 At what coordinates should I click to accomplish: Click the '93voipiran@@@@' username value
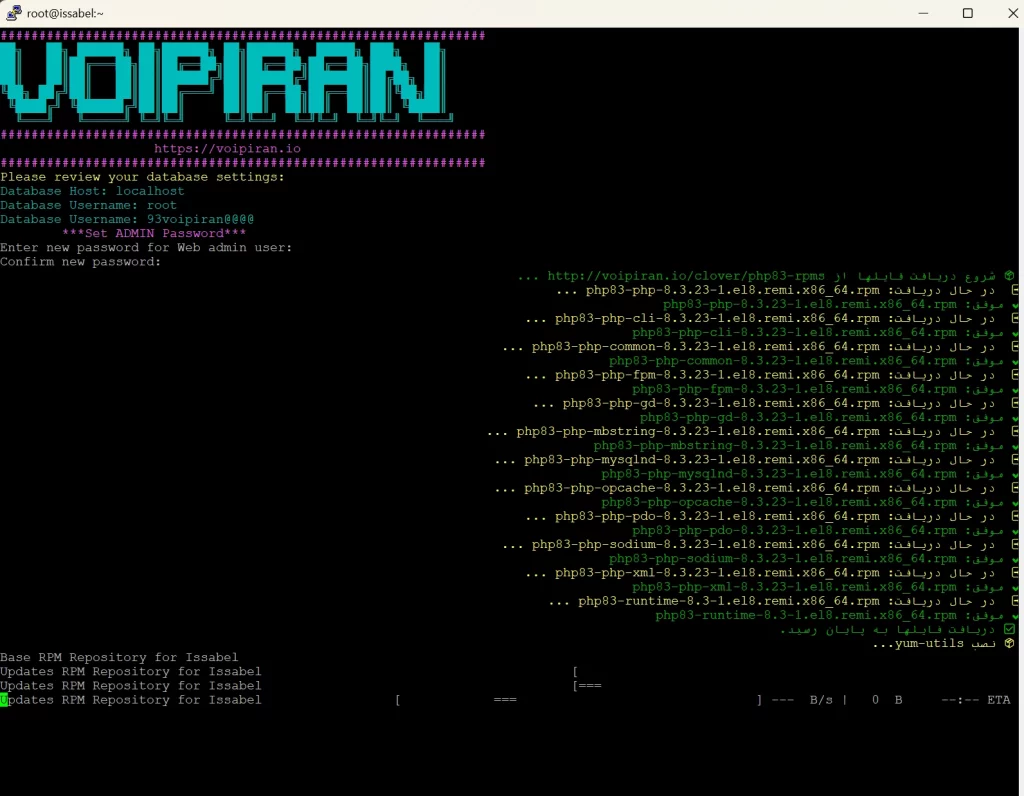pyautogui.click(x=200, y=219)
